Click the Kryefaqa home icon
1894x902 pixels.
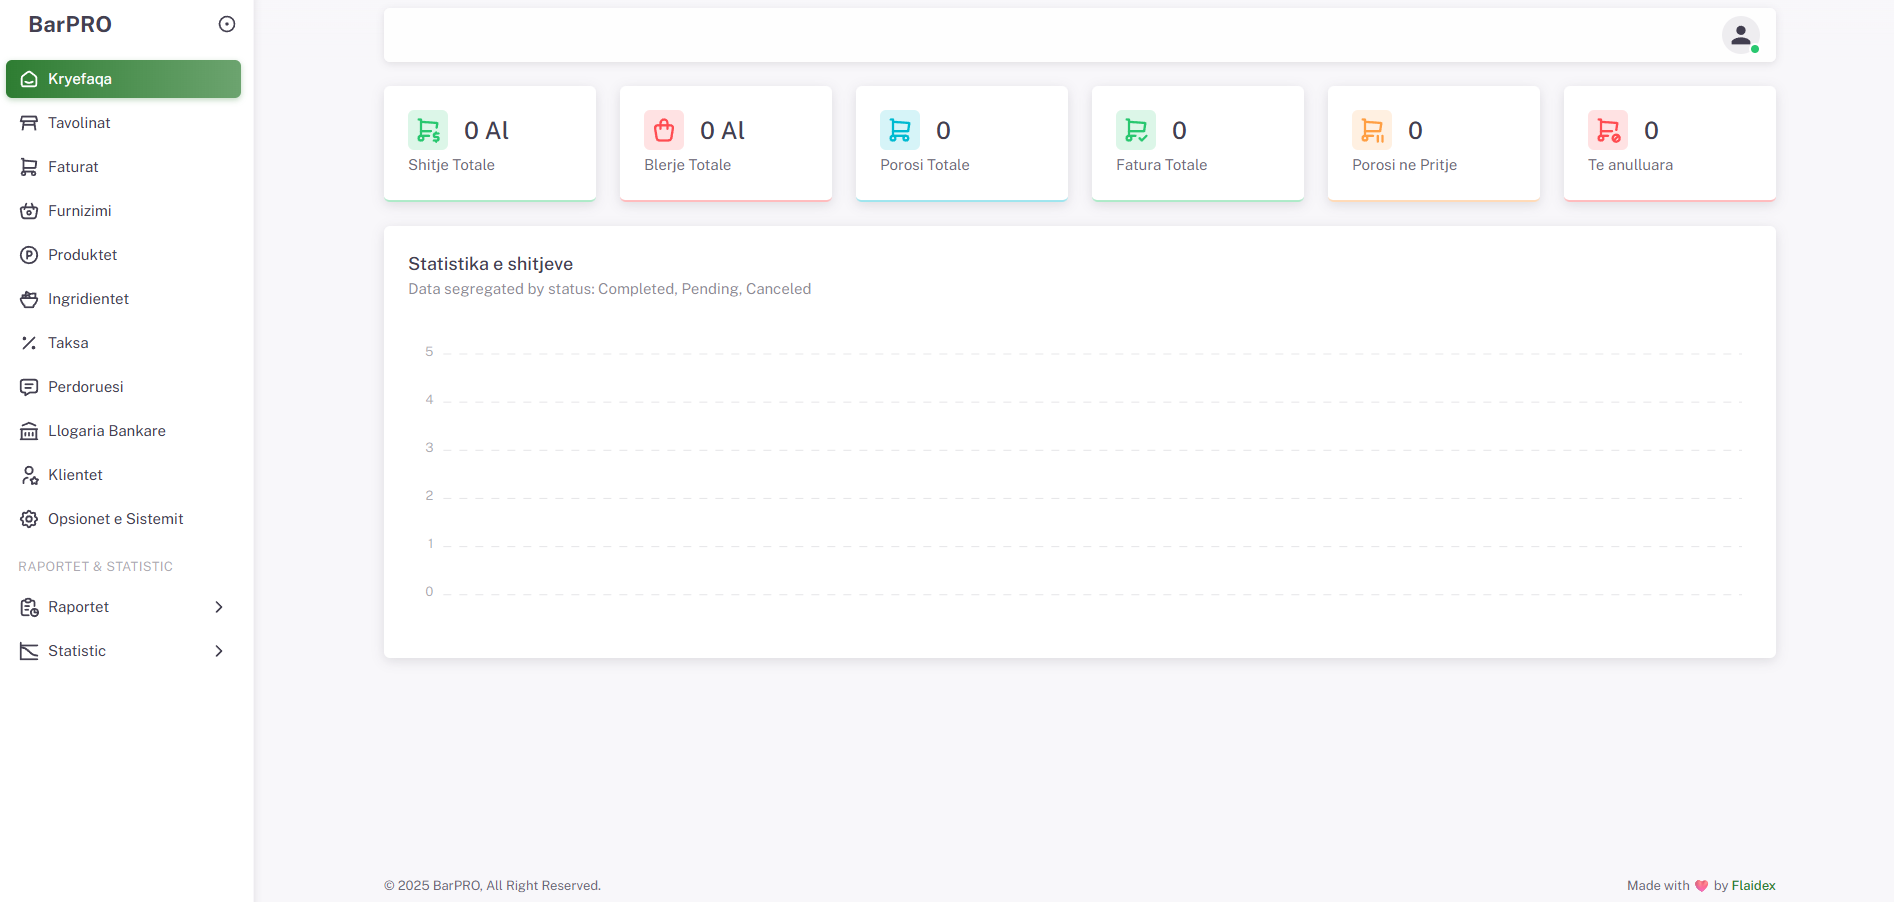(29, 79)
